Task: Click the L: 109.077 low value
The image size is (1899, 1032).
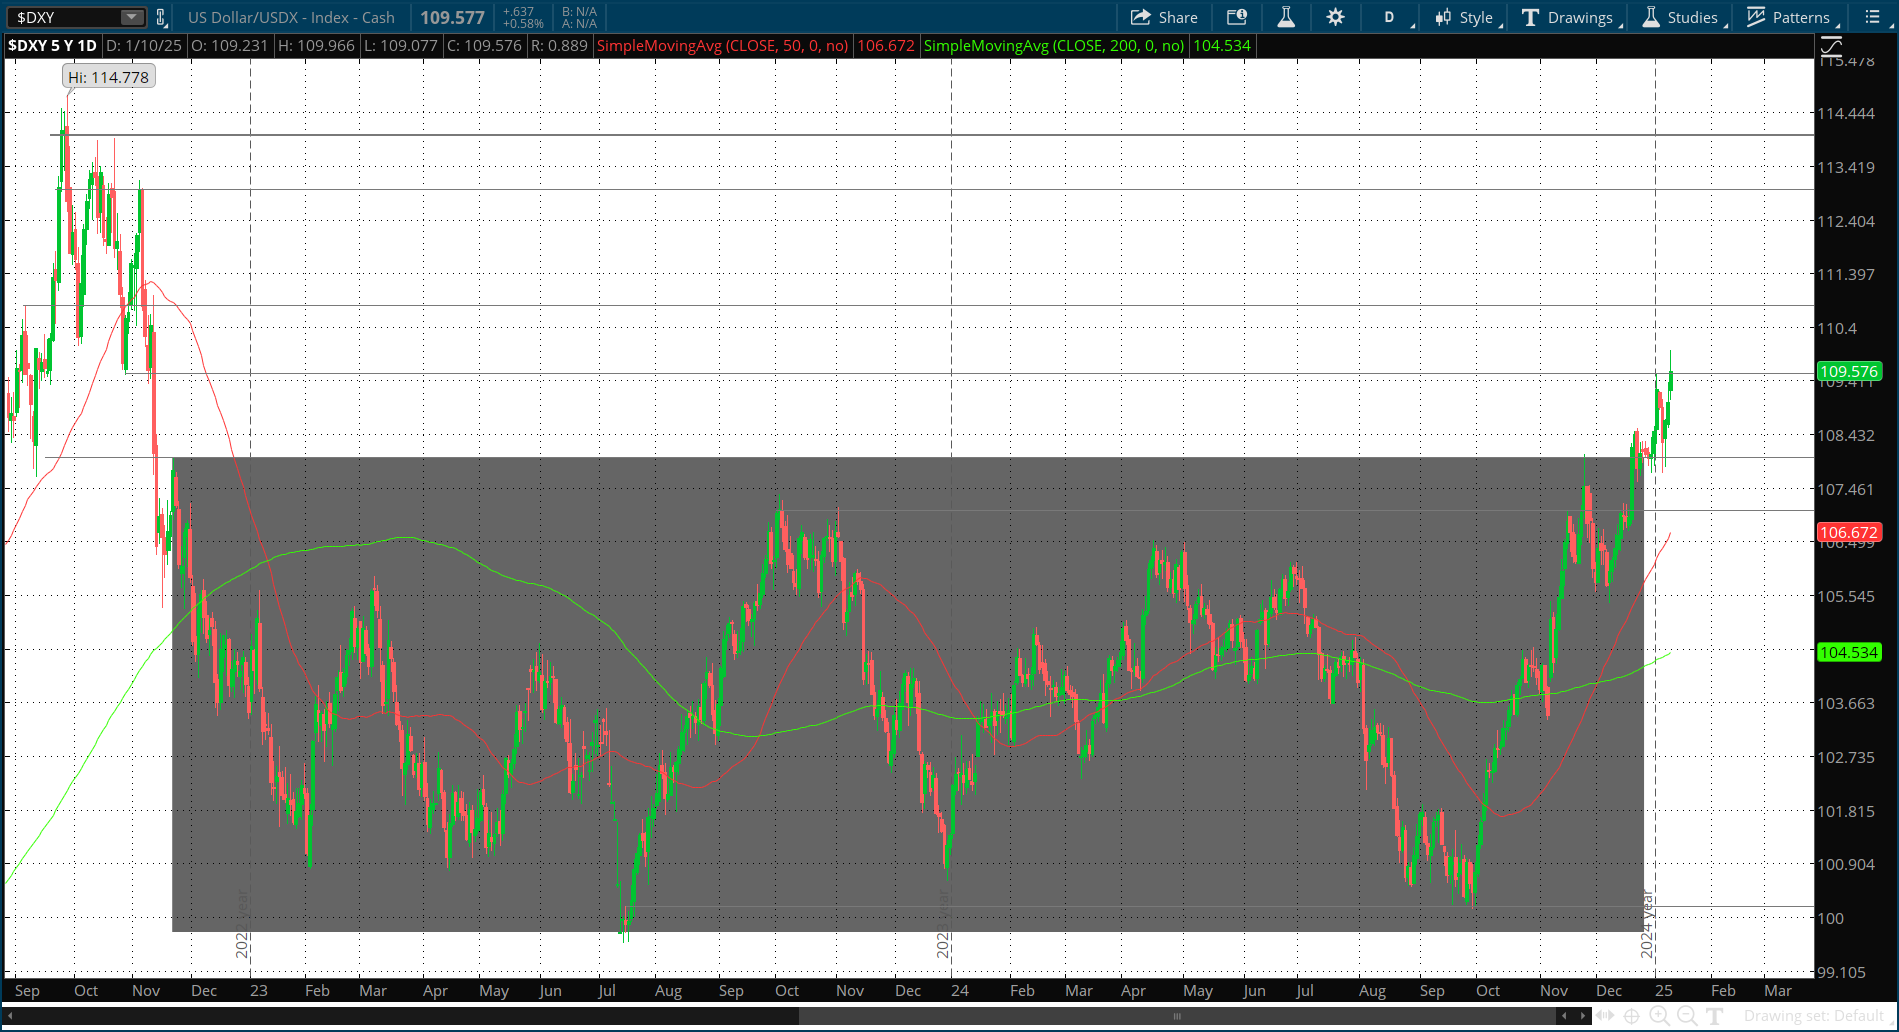Action: [x=400, y=46]
